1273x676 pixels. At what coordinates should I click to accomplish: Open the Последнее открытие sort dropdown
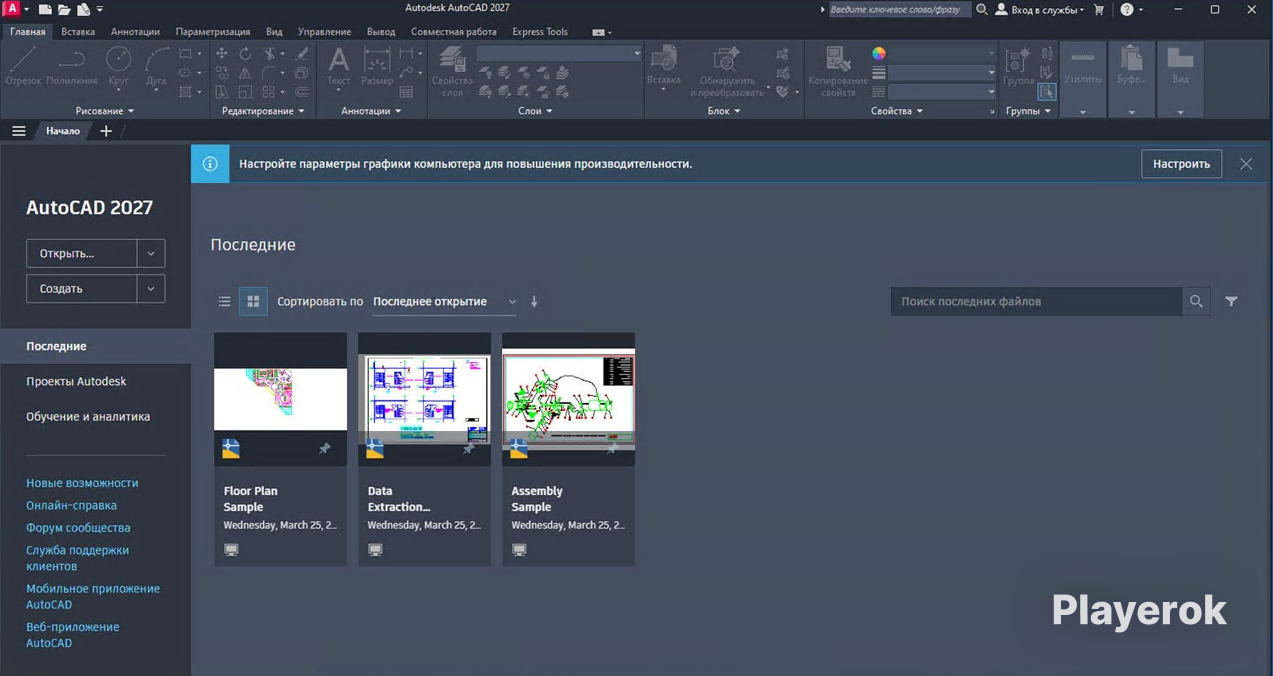coord(445,301)
